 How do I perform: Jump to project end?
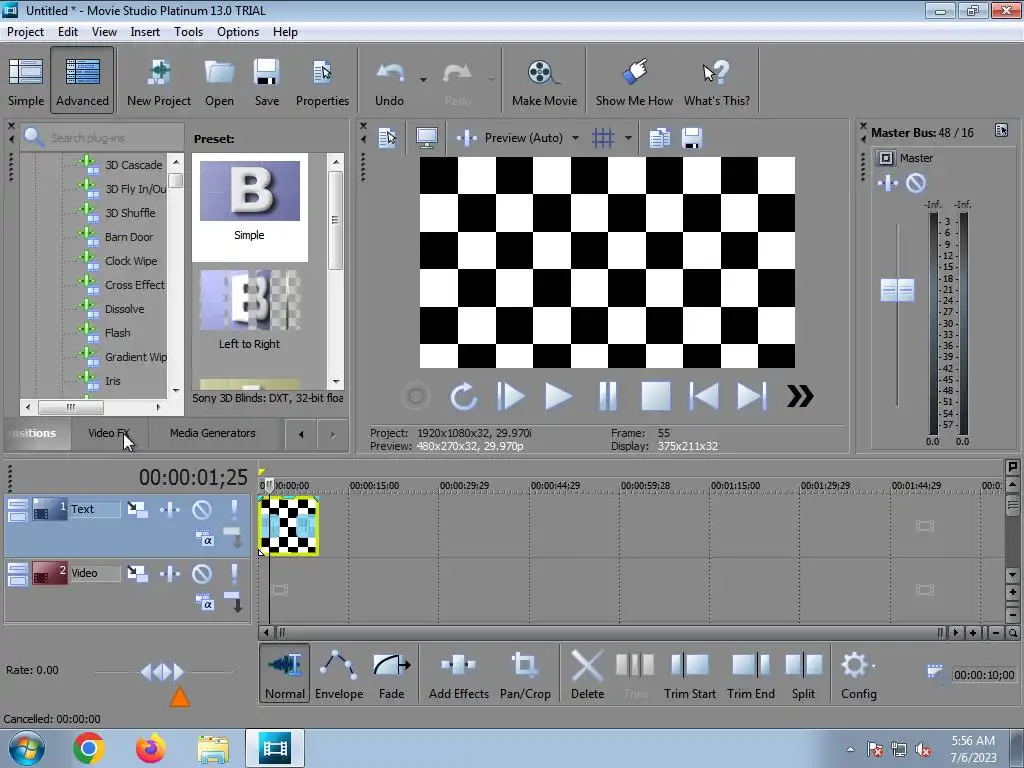click(x=752, y=396)
